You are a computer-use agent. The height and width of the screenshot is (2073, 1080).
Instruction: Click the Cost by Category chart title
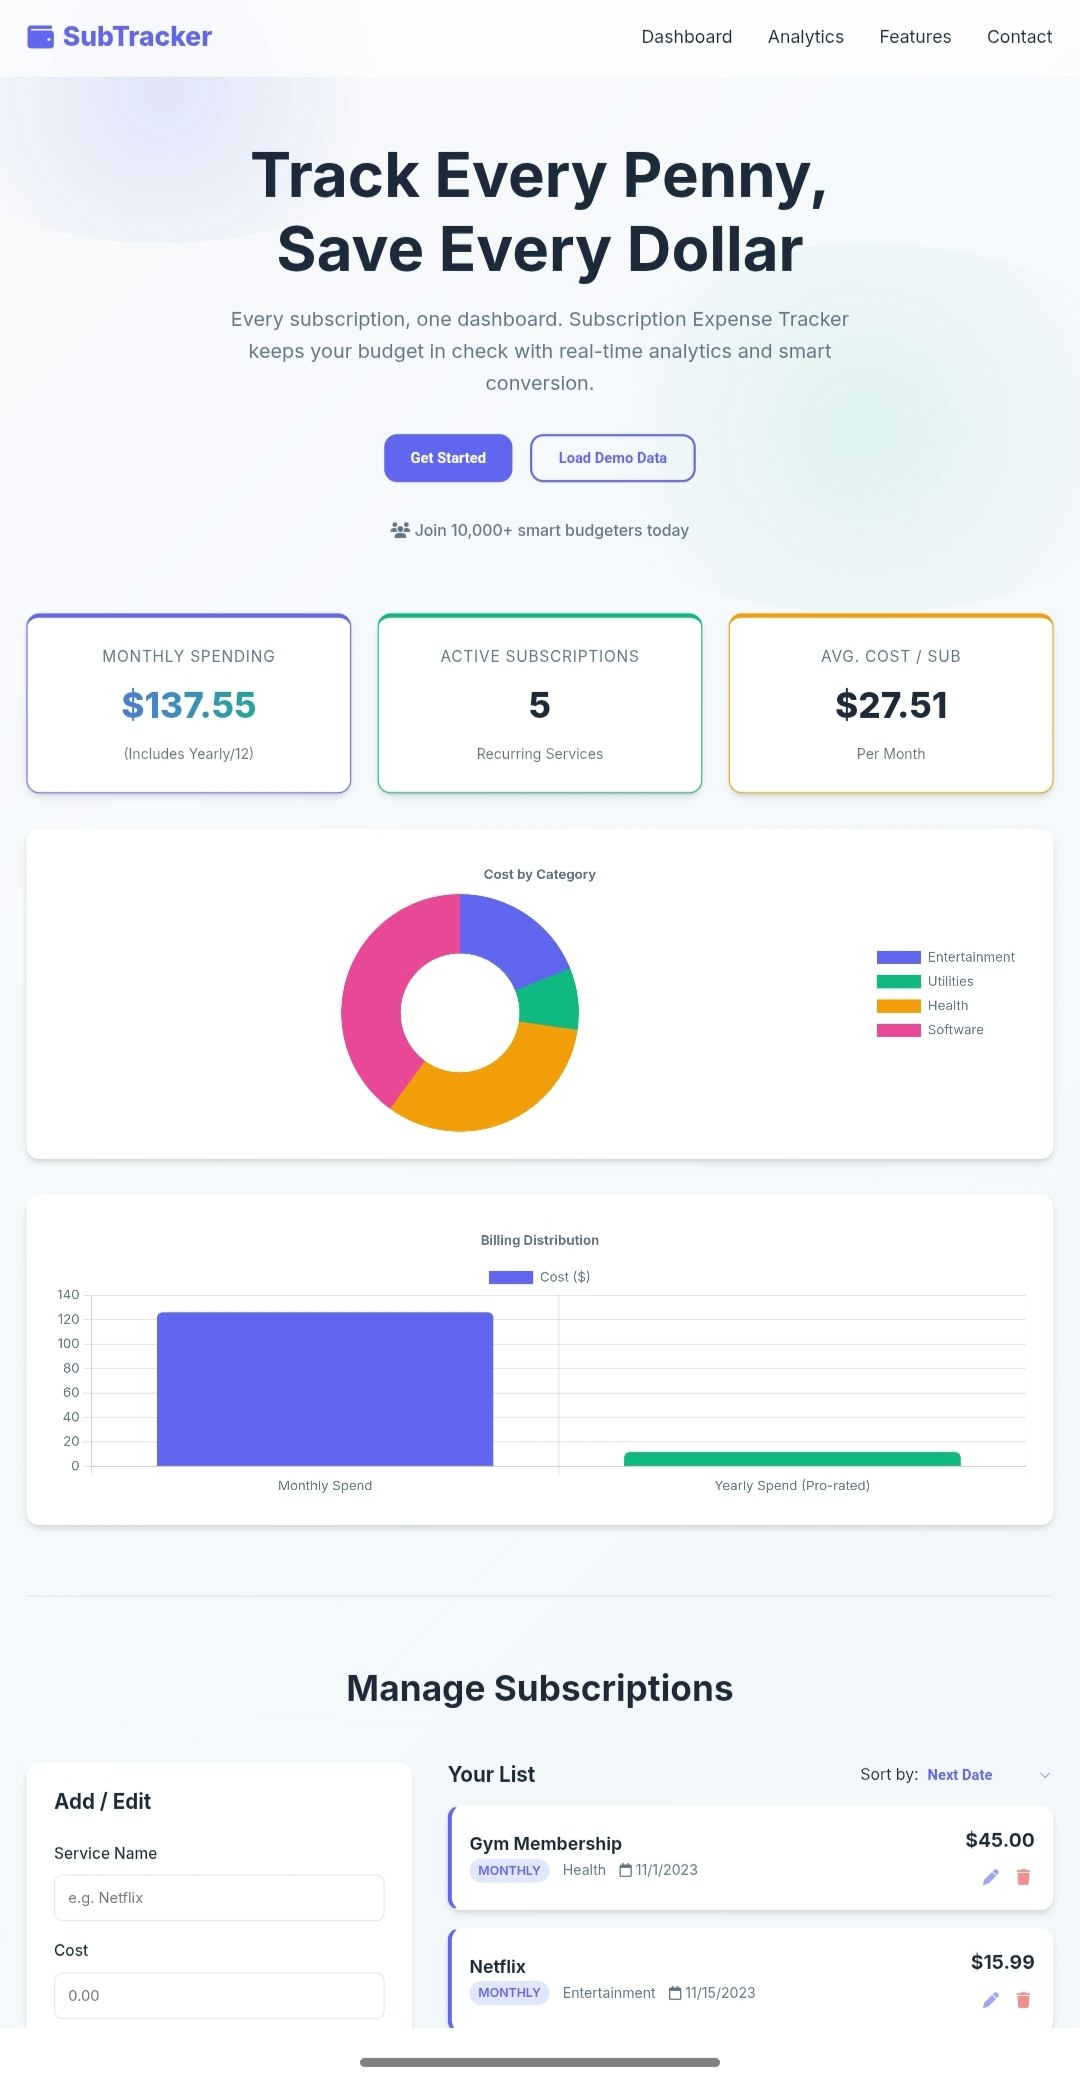(540, 874)
